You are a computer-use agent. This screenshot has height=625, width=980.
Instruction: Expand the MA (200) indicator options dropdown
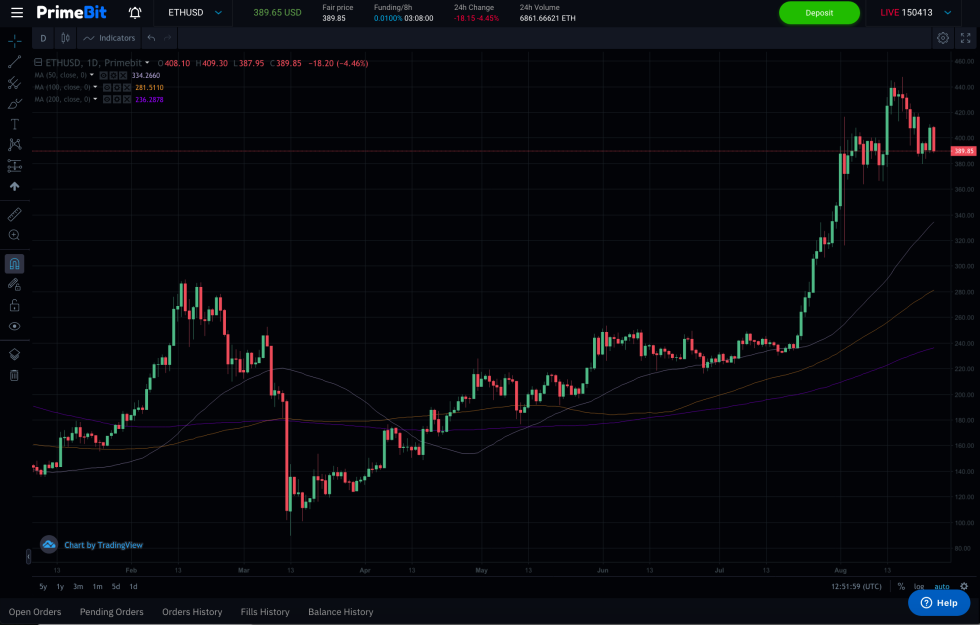tap(95, 99)
